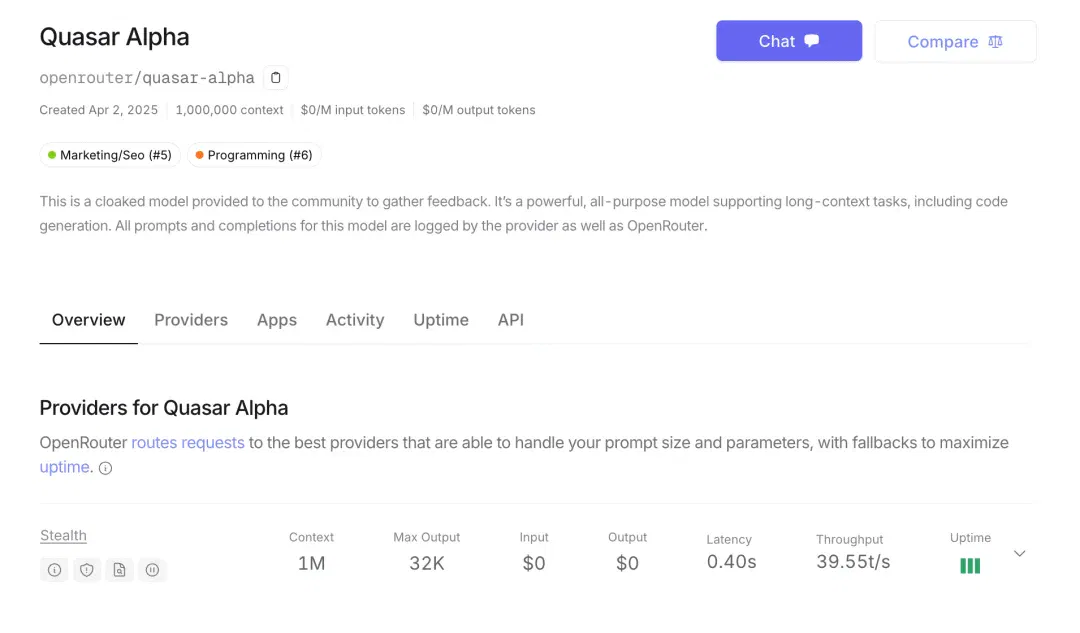Click the scales icon in the Compare button
Viewport: 1080px width, 633px height.
(995, 41)
